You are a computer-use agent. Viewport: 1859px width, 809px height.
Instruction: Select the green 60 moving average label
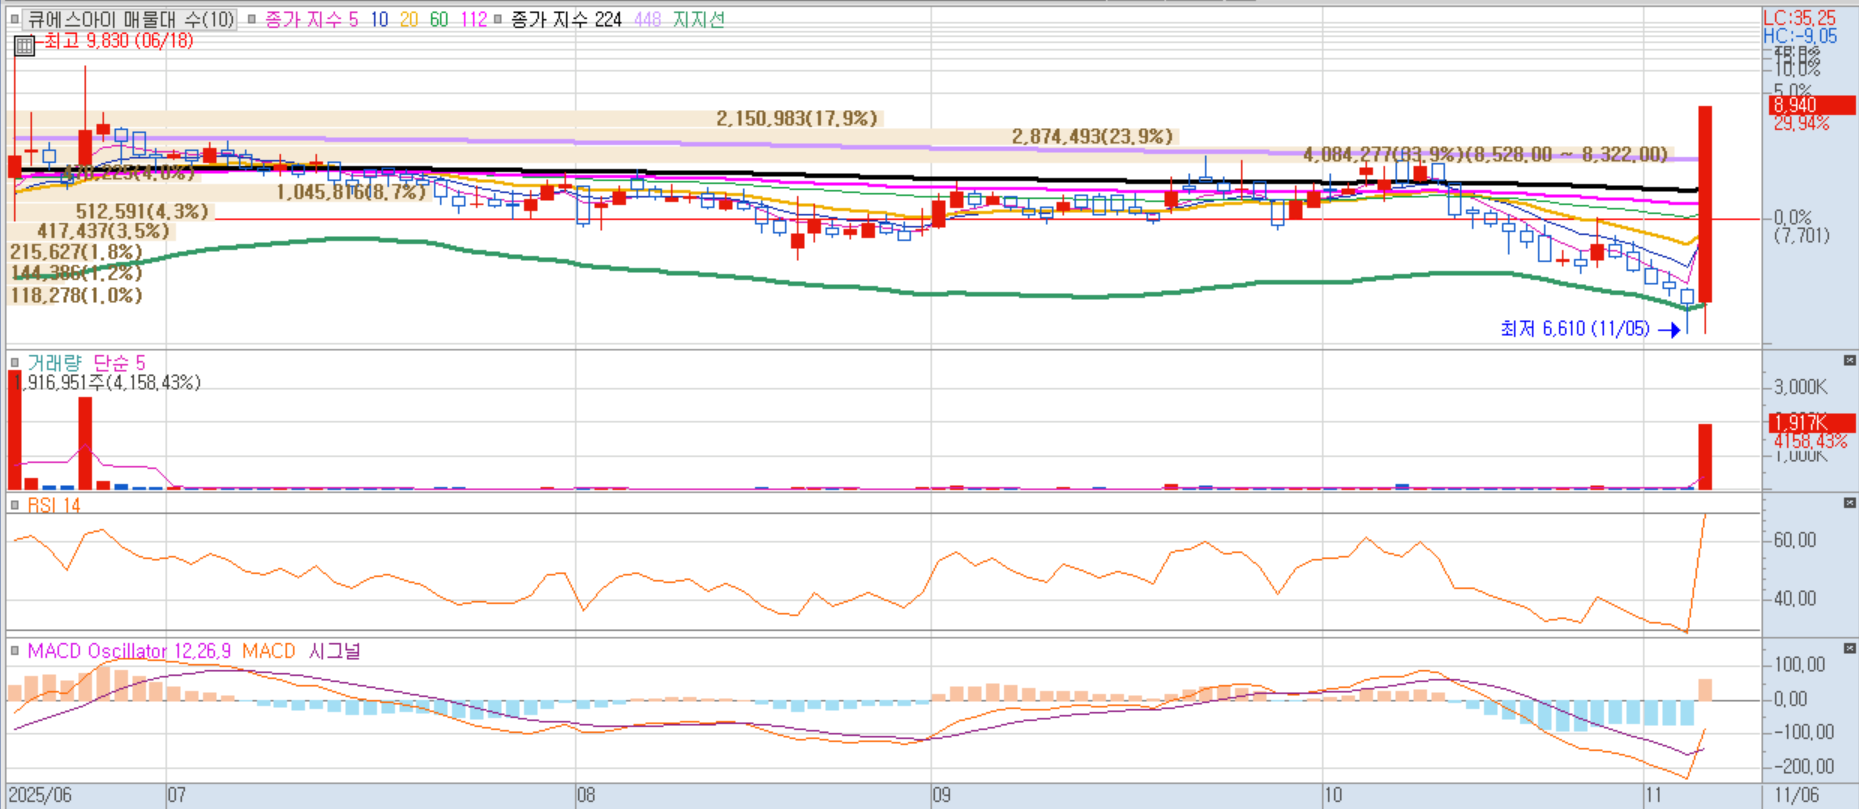tap(439, 19)
